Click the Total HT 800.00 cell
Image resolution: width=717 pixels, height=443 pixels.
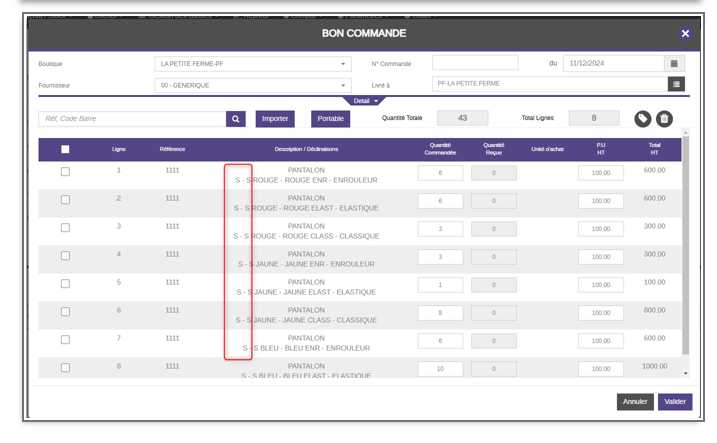click(x=654, y=310)
